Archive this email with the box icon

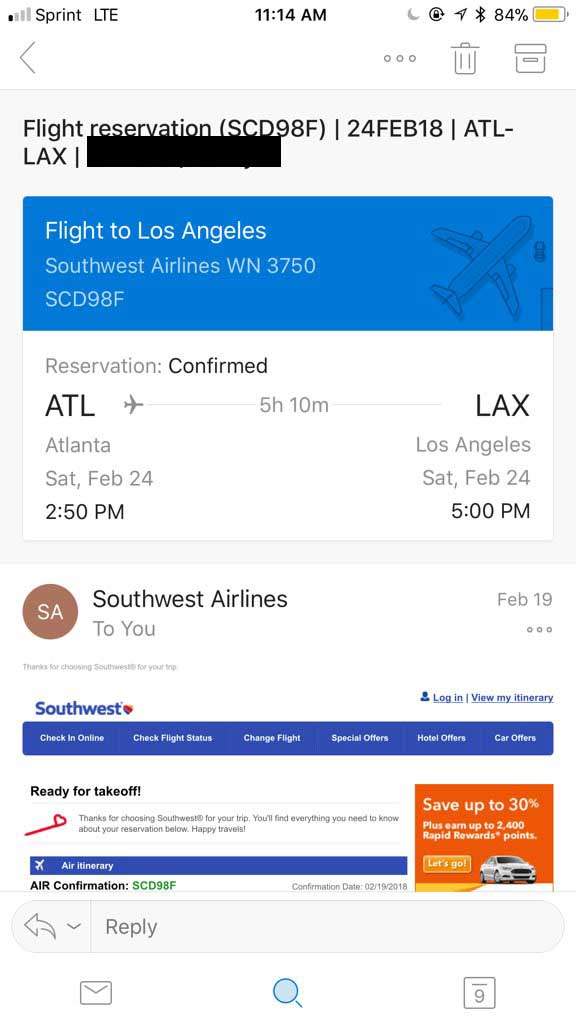530,58
